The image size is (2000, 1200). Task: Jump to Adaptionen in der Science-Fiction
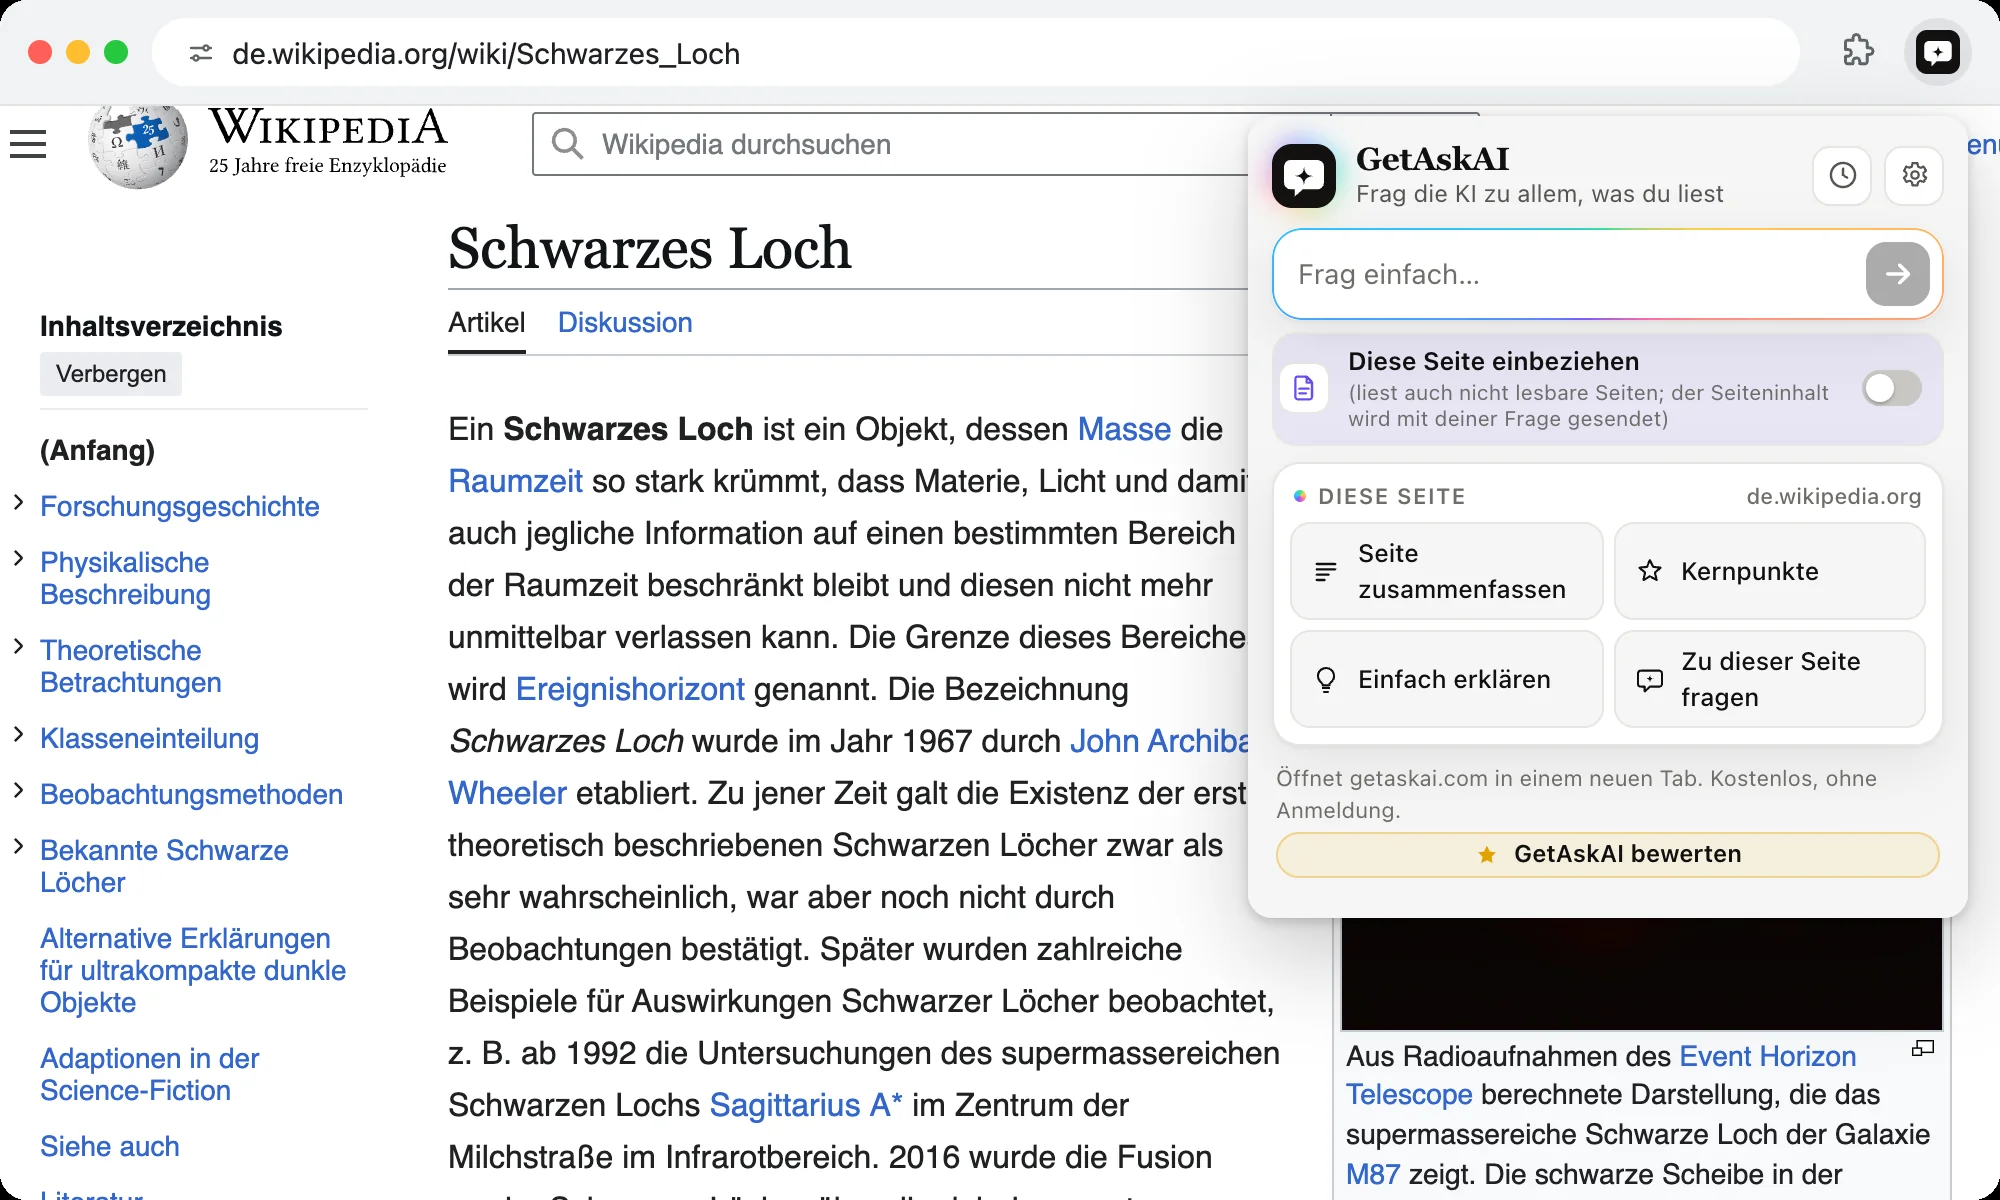[x=149, y=1074]
